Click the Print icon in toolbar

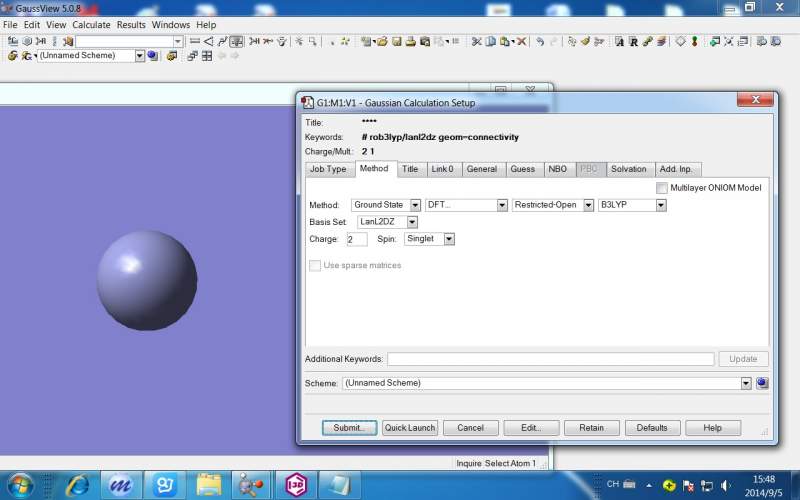(x=411, y=41)
